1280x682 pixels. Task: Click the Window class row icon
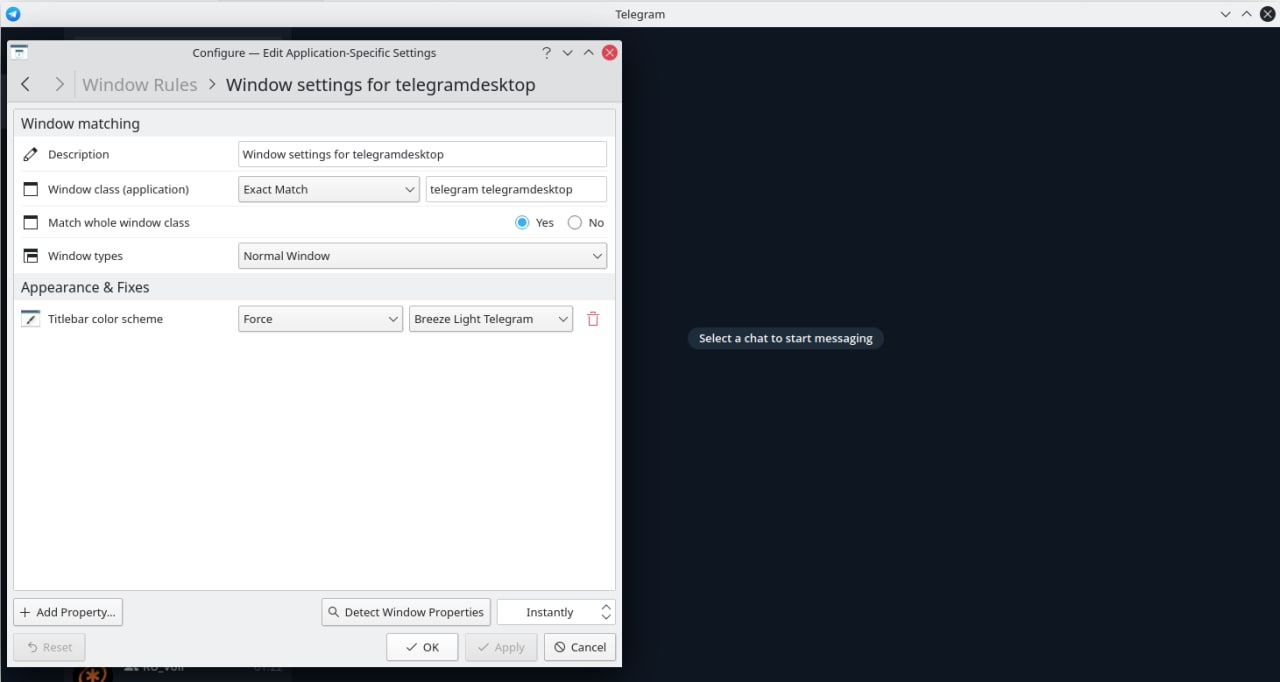[x=30, y=189]
